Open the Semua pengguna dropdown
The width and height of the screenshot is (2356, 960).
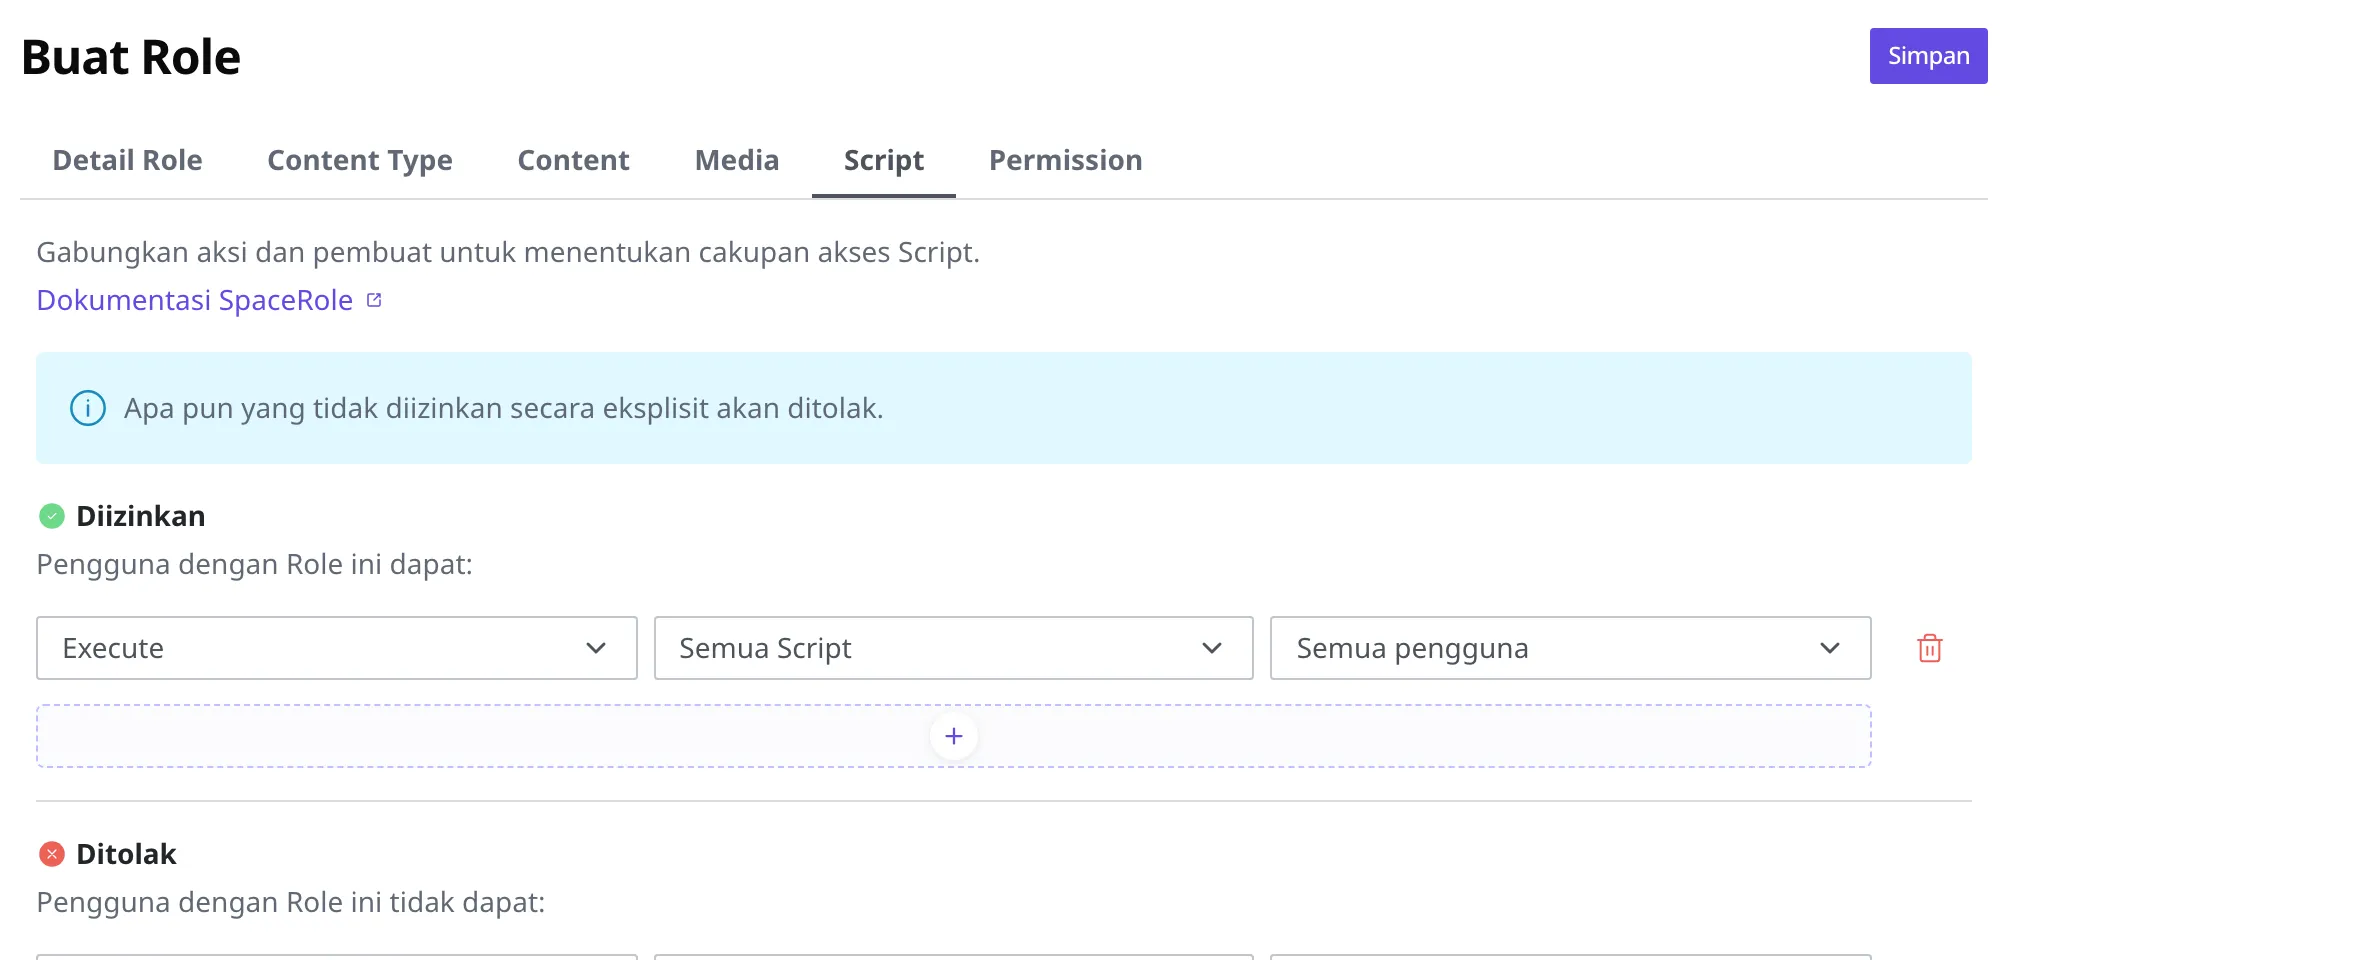[x=1570, y=648]
